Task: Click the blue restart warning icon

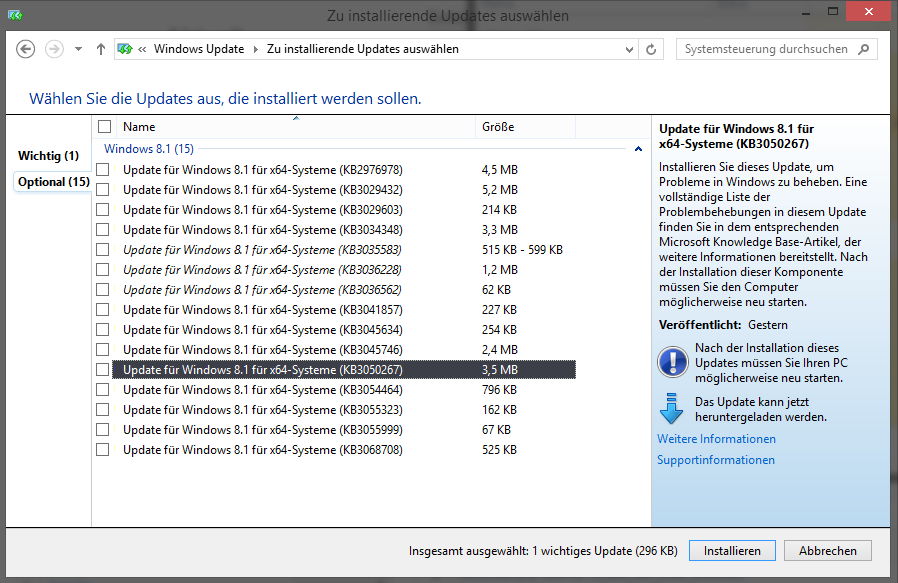Action: click(672, 362)
